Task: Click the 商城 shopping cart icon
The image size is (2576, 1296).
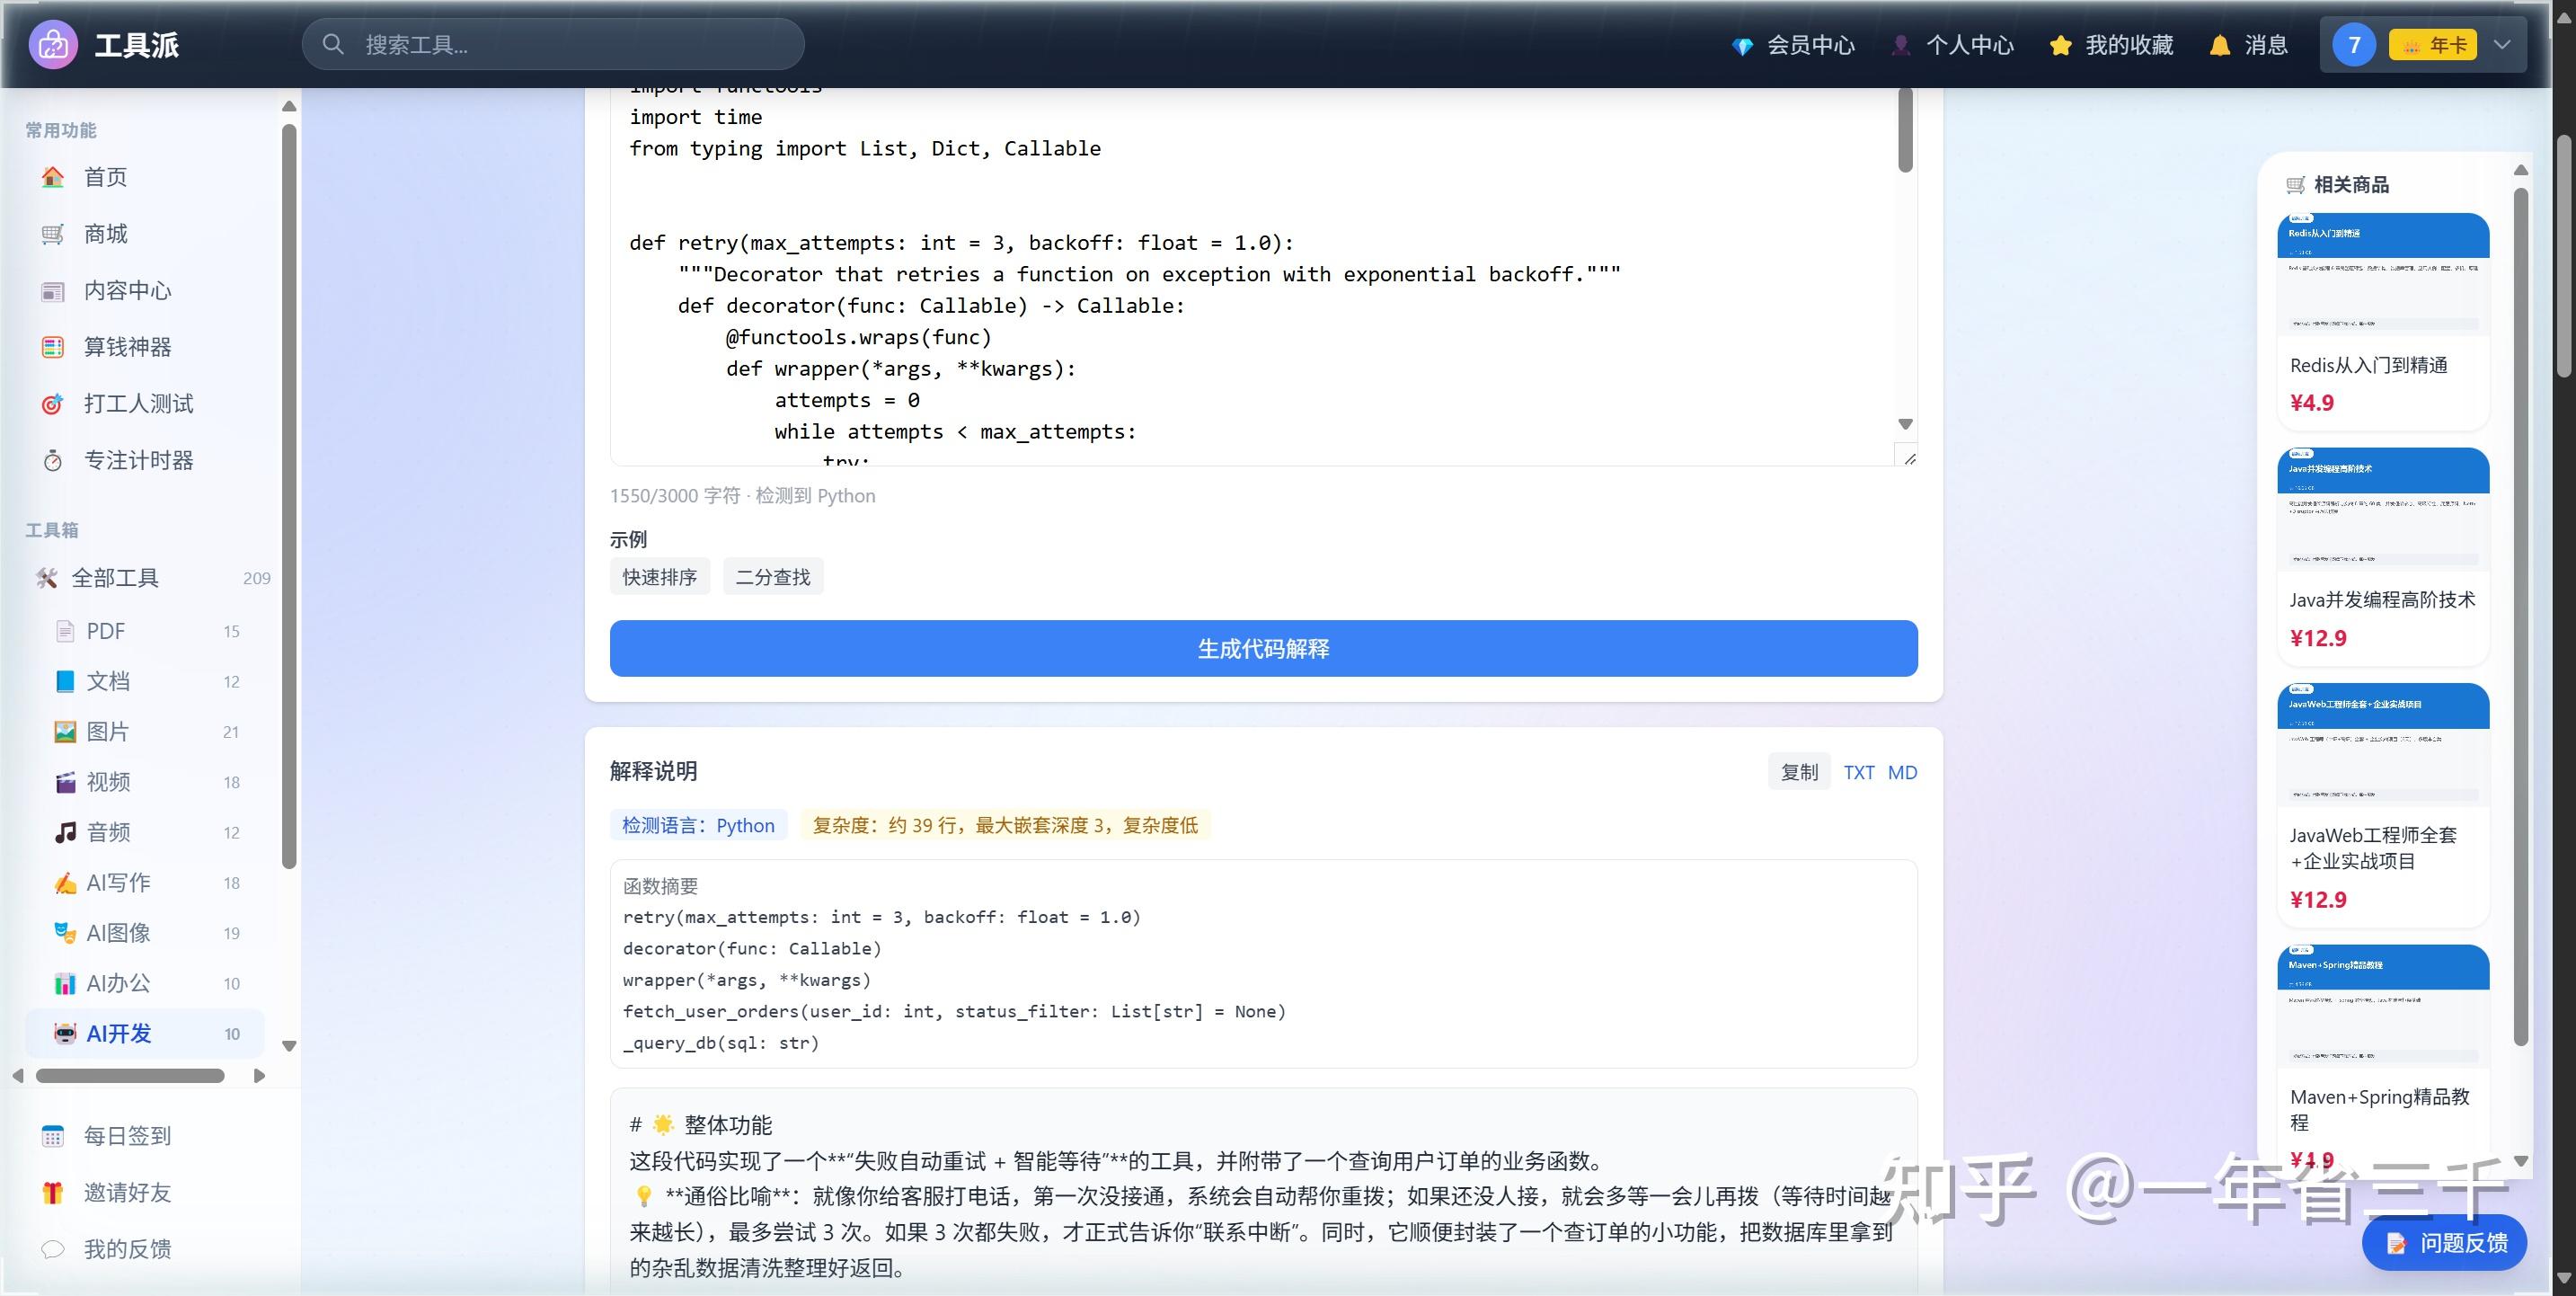Action: coord(52,234)
